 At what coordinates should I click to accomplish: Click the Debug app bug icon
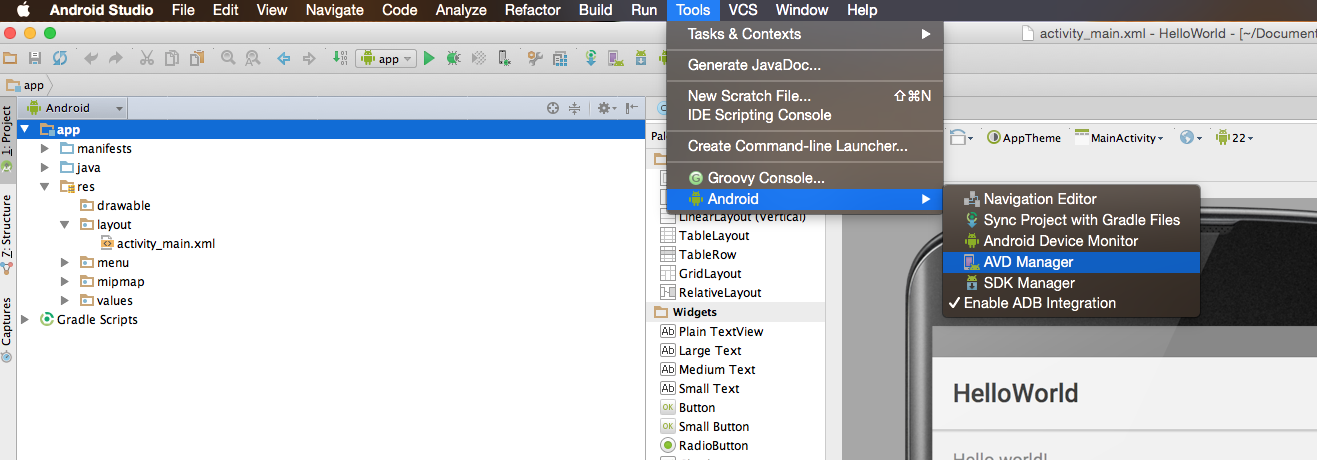pos(454,59)
